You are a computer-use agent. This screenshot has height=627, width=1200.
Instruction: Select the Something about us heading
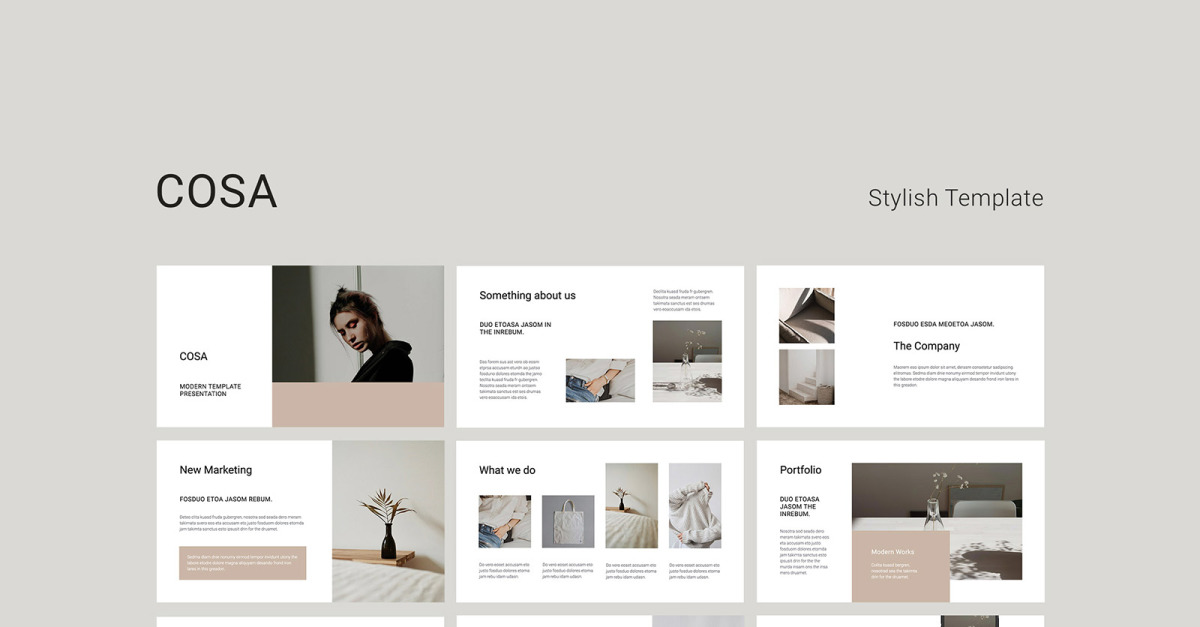[x=527, y=295]
